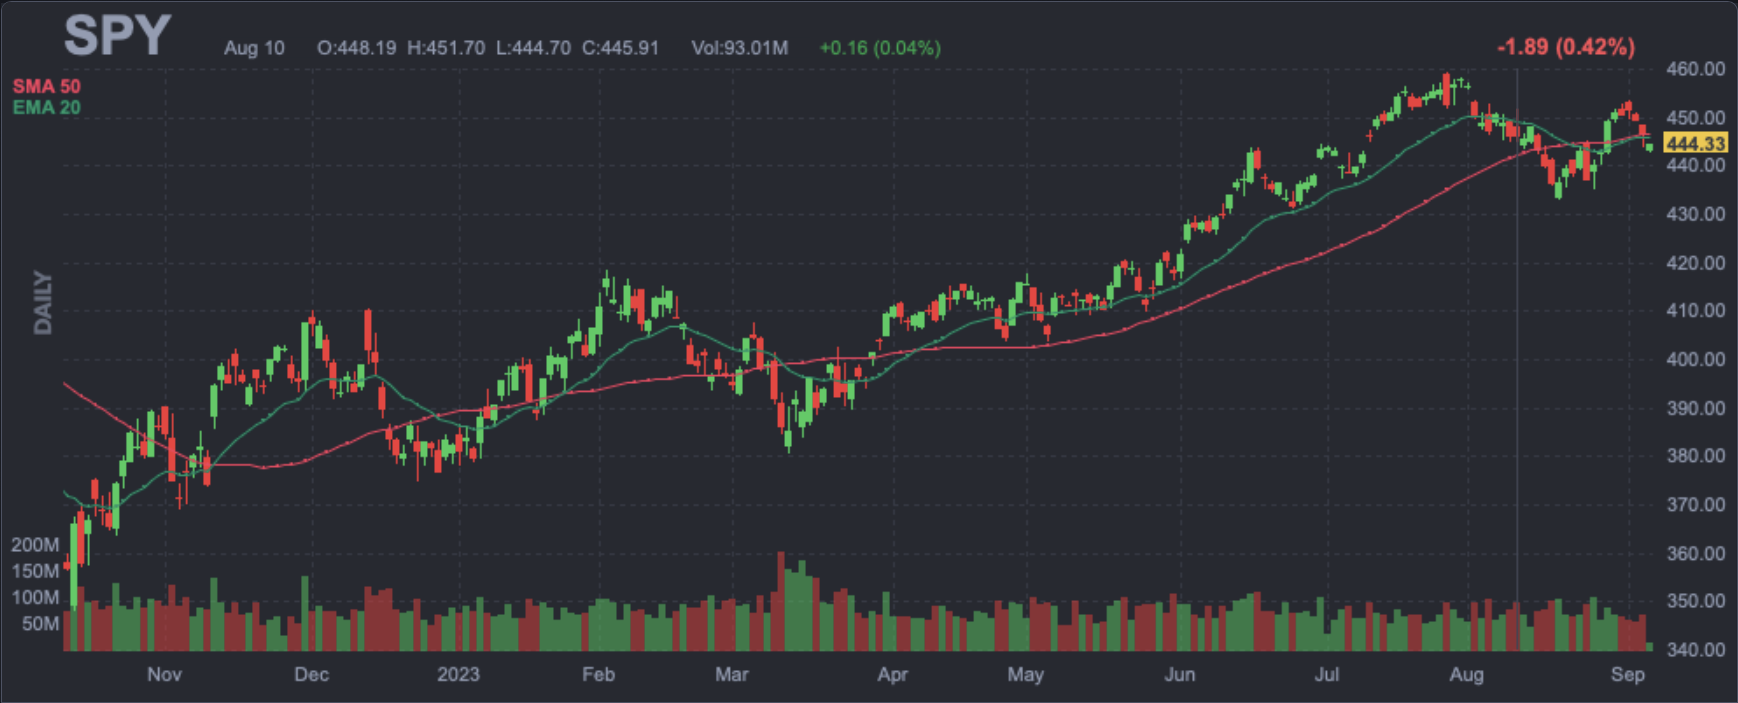Click the 420.00 price axis label
Screen dimensions: 1738x703
click(1695, 263)
